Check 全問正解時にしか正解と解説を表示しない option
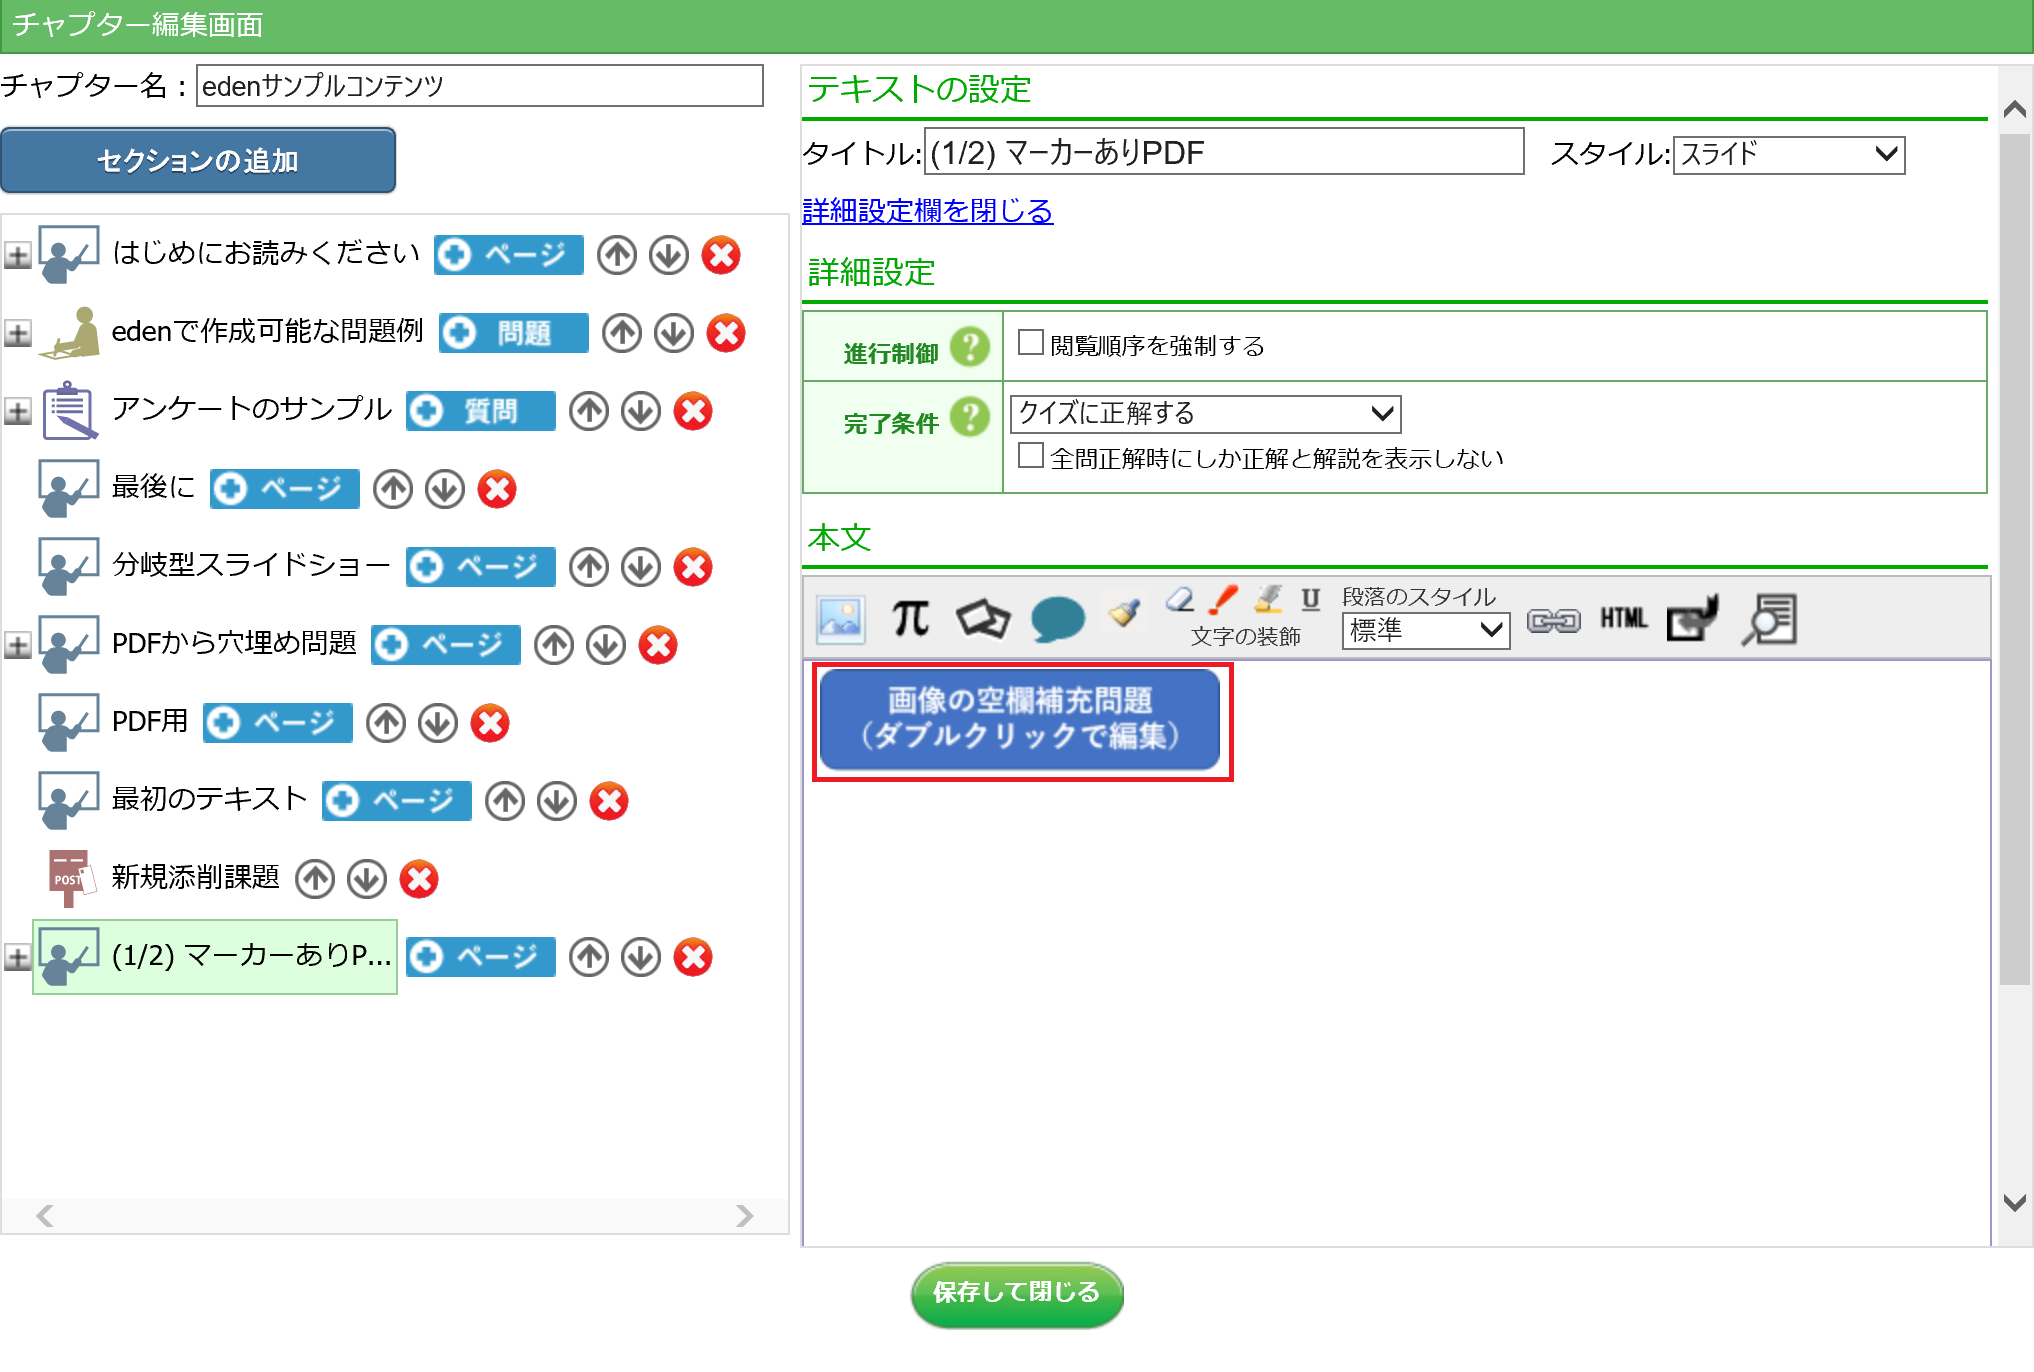 pyautogui.click(x=1030, y=456)
